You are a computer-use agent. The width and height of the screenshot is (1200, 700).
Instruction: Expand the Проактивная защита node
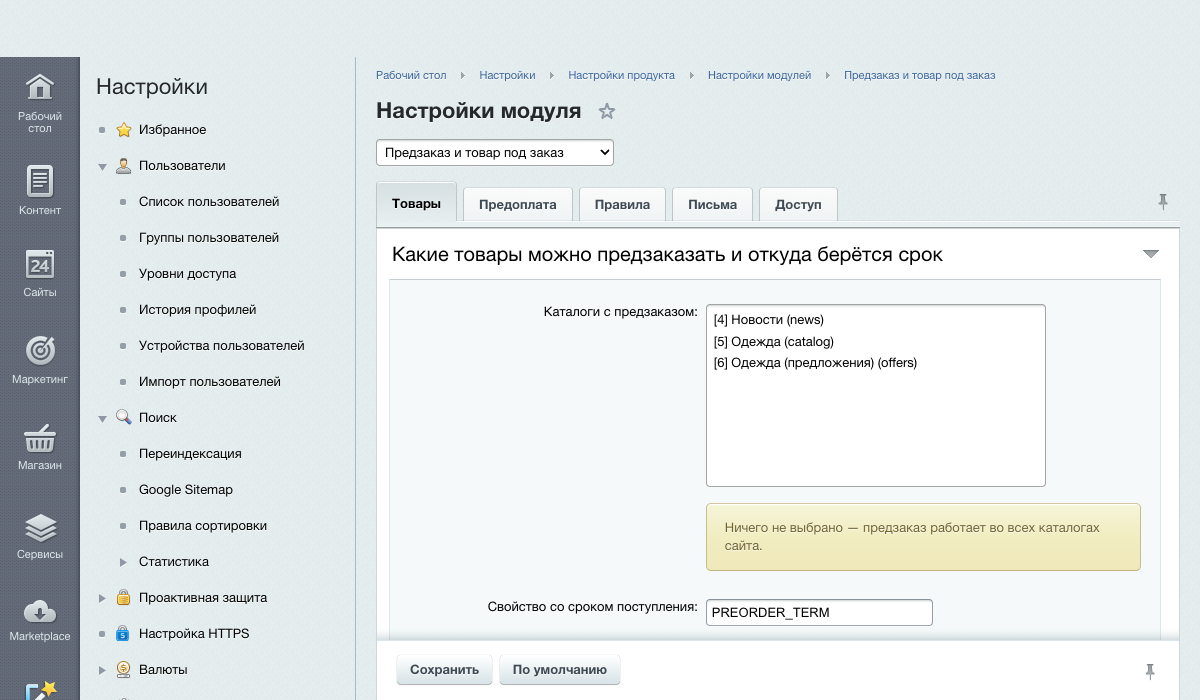click(102, 598)
